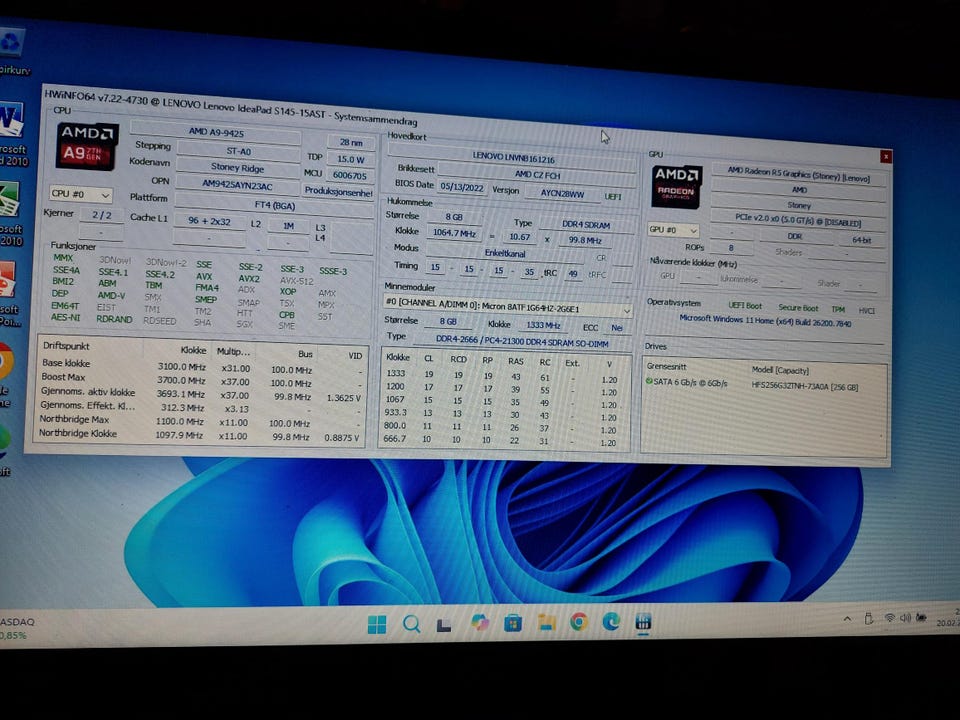The width and height of the screenshot is (960, 720).
Task: Open the Recycle Bin desktop icon
Action: [12, 52]
